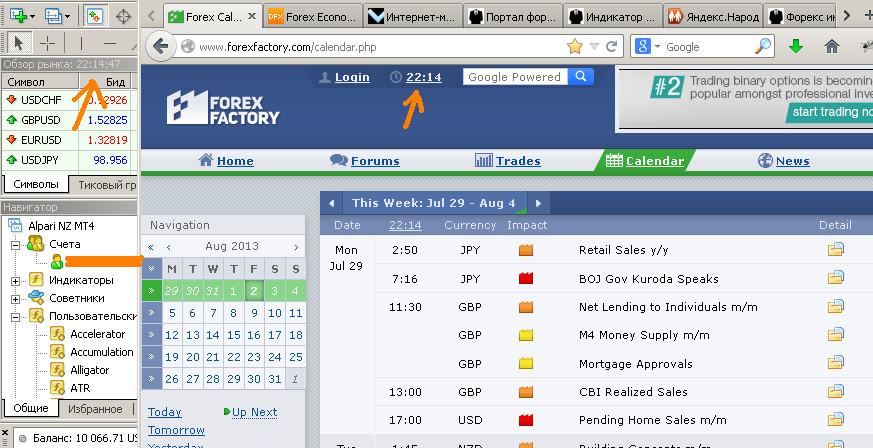This screenshot has width=873, height=448.
Task: Open the Calendar site menu
Action: (x=644, y=161)
